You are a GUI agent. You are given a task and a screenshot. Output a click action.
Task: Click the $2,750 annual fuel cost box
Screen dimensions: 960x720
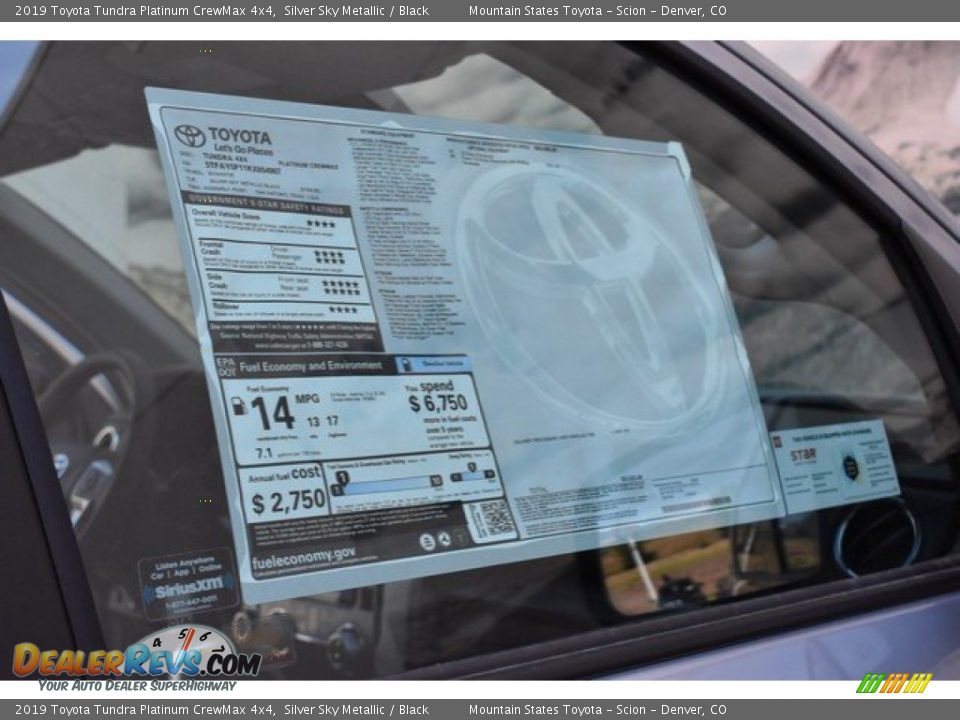point(288,501)
